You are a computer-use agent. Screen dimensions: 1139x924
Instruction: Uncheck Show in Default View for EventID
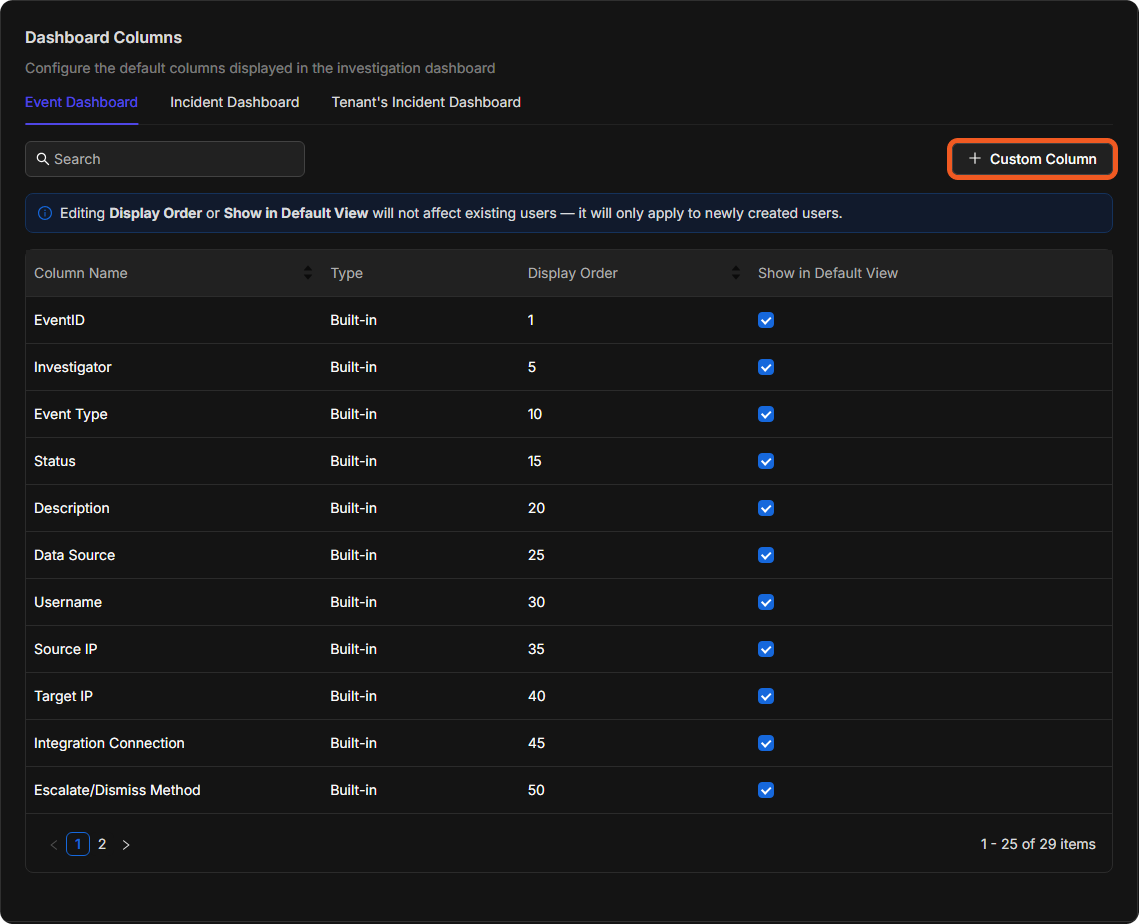[x=766, y=320]
